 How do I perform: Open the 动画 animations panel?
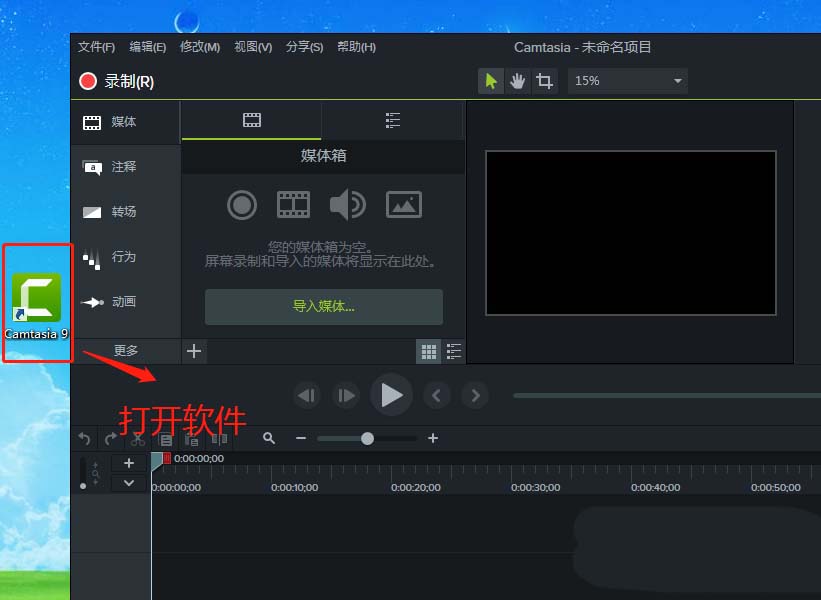(x=126, y=302)
